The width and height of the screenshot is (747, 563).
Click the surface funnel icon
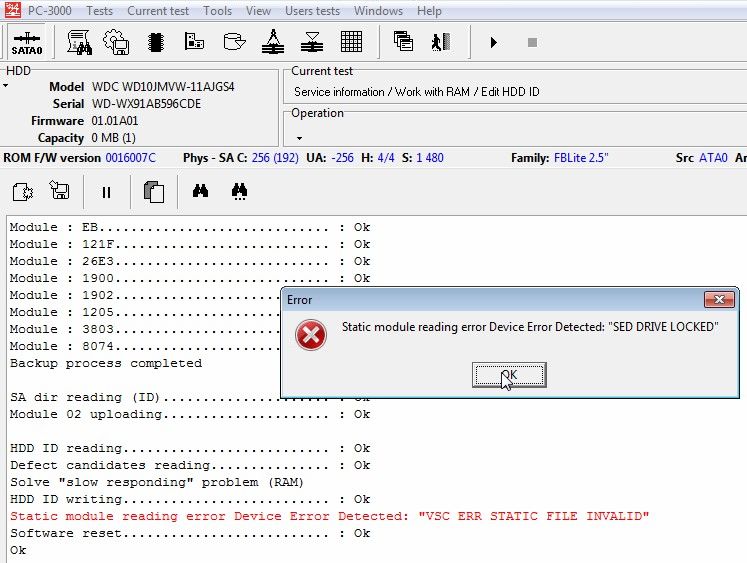(x=312, y=42)
